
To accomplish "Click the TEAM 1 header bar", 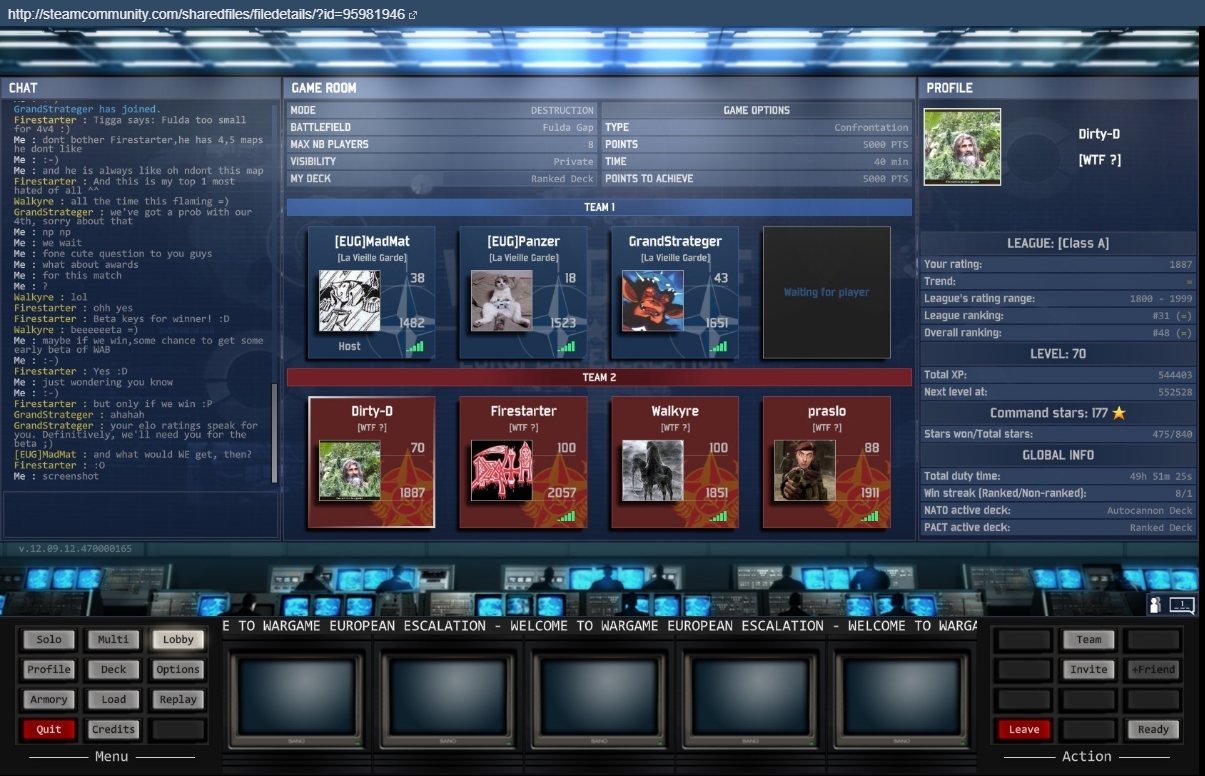I will [x=599, y=207].
